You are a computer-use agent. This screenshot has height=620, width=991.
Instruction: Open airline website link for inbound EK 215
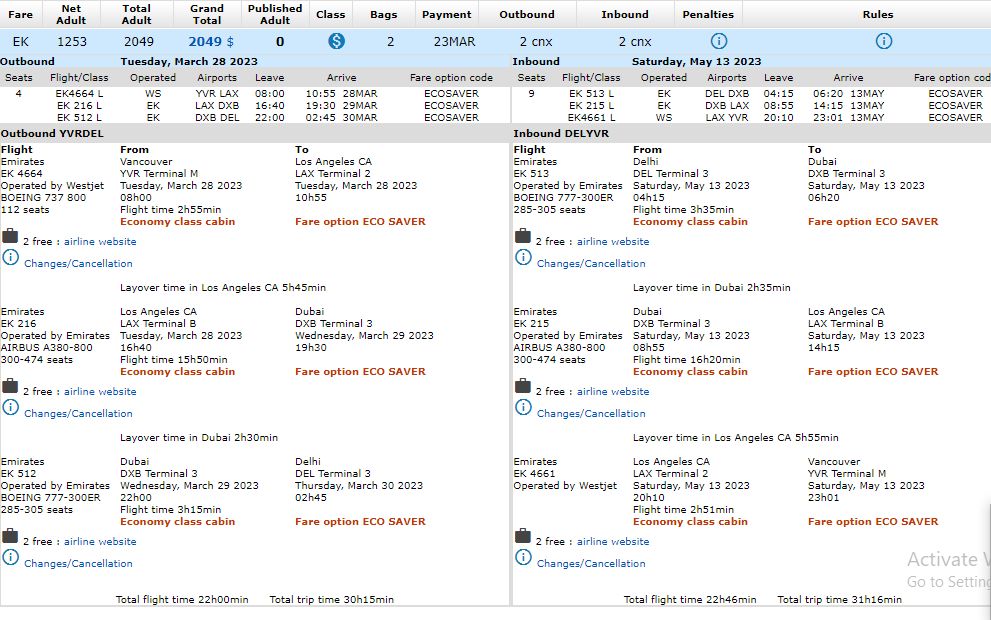613,392
